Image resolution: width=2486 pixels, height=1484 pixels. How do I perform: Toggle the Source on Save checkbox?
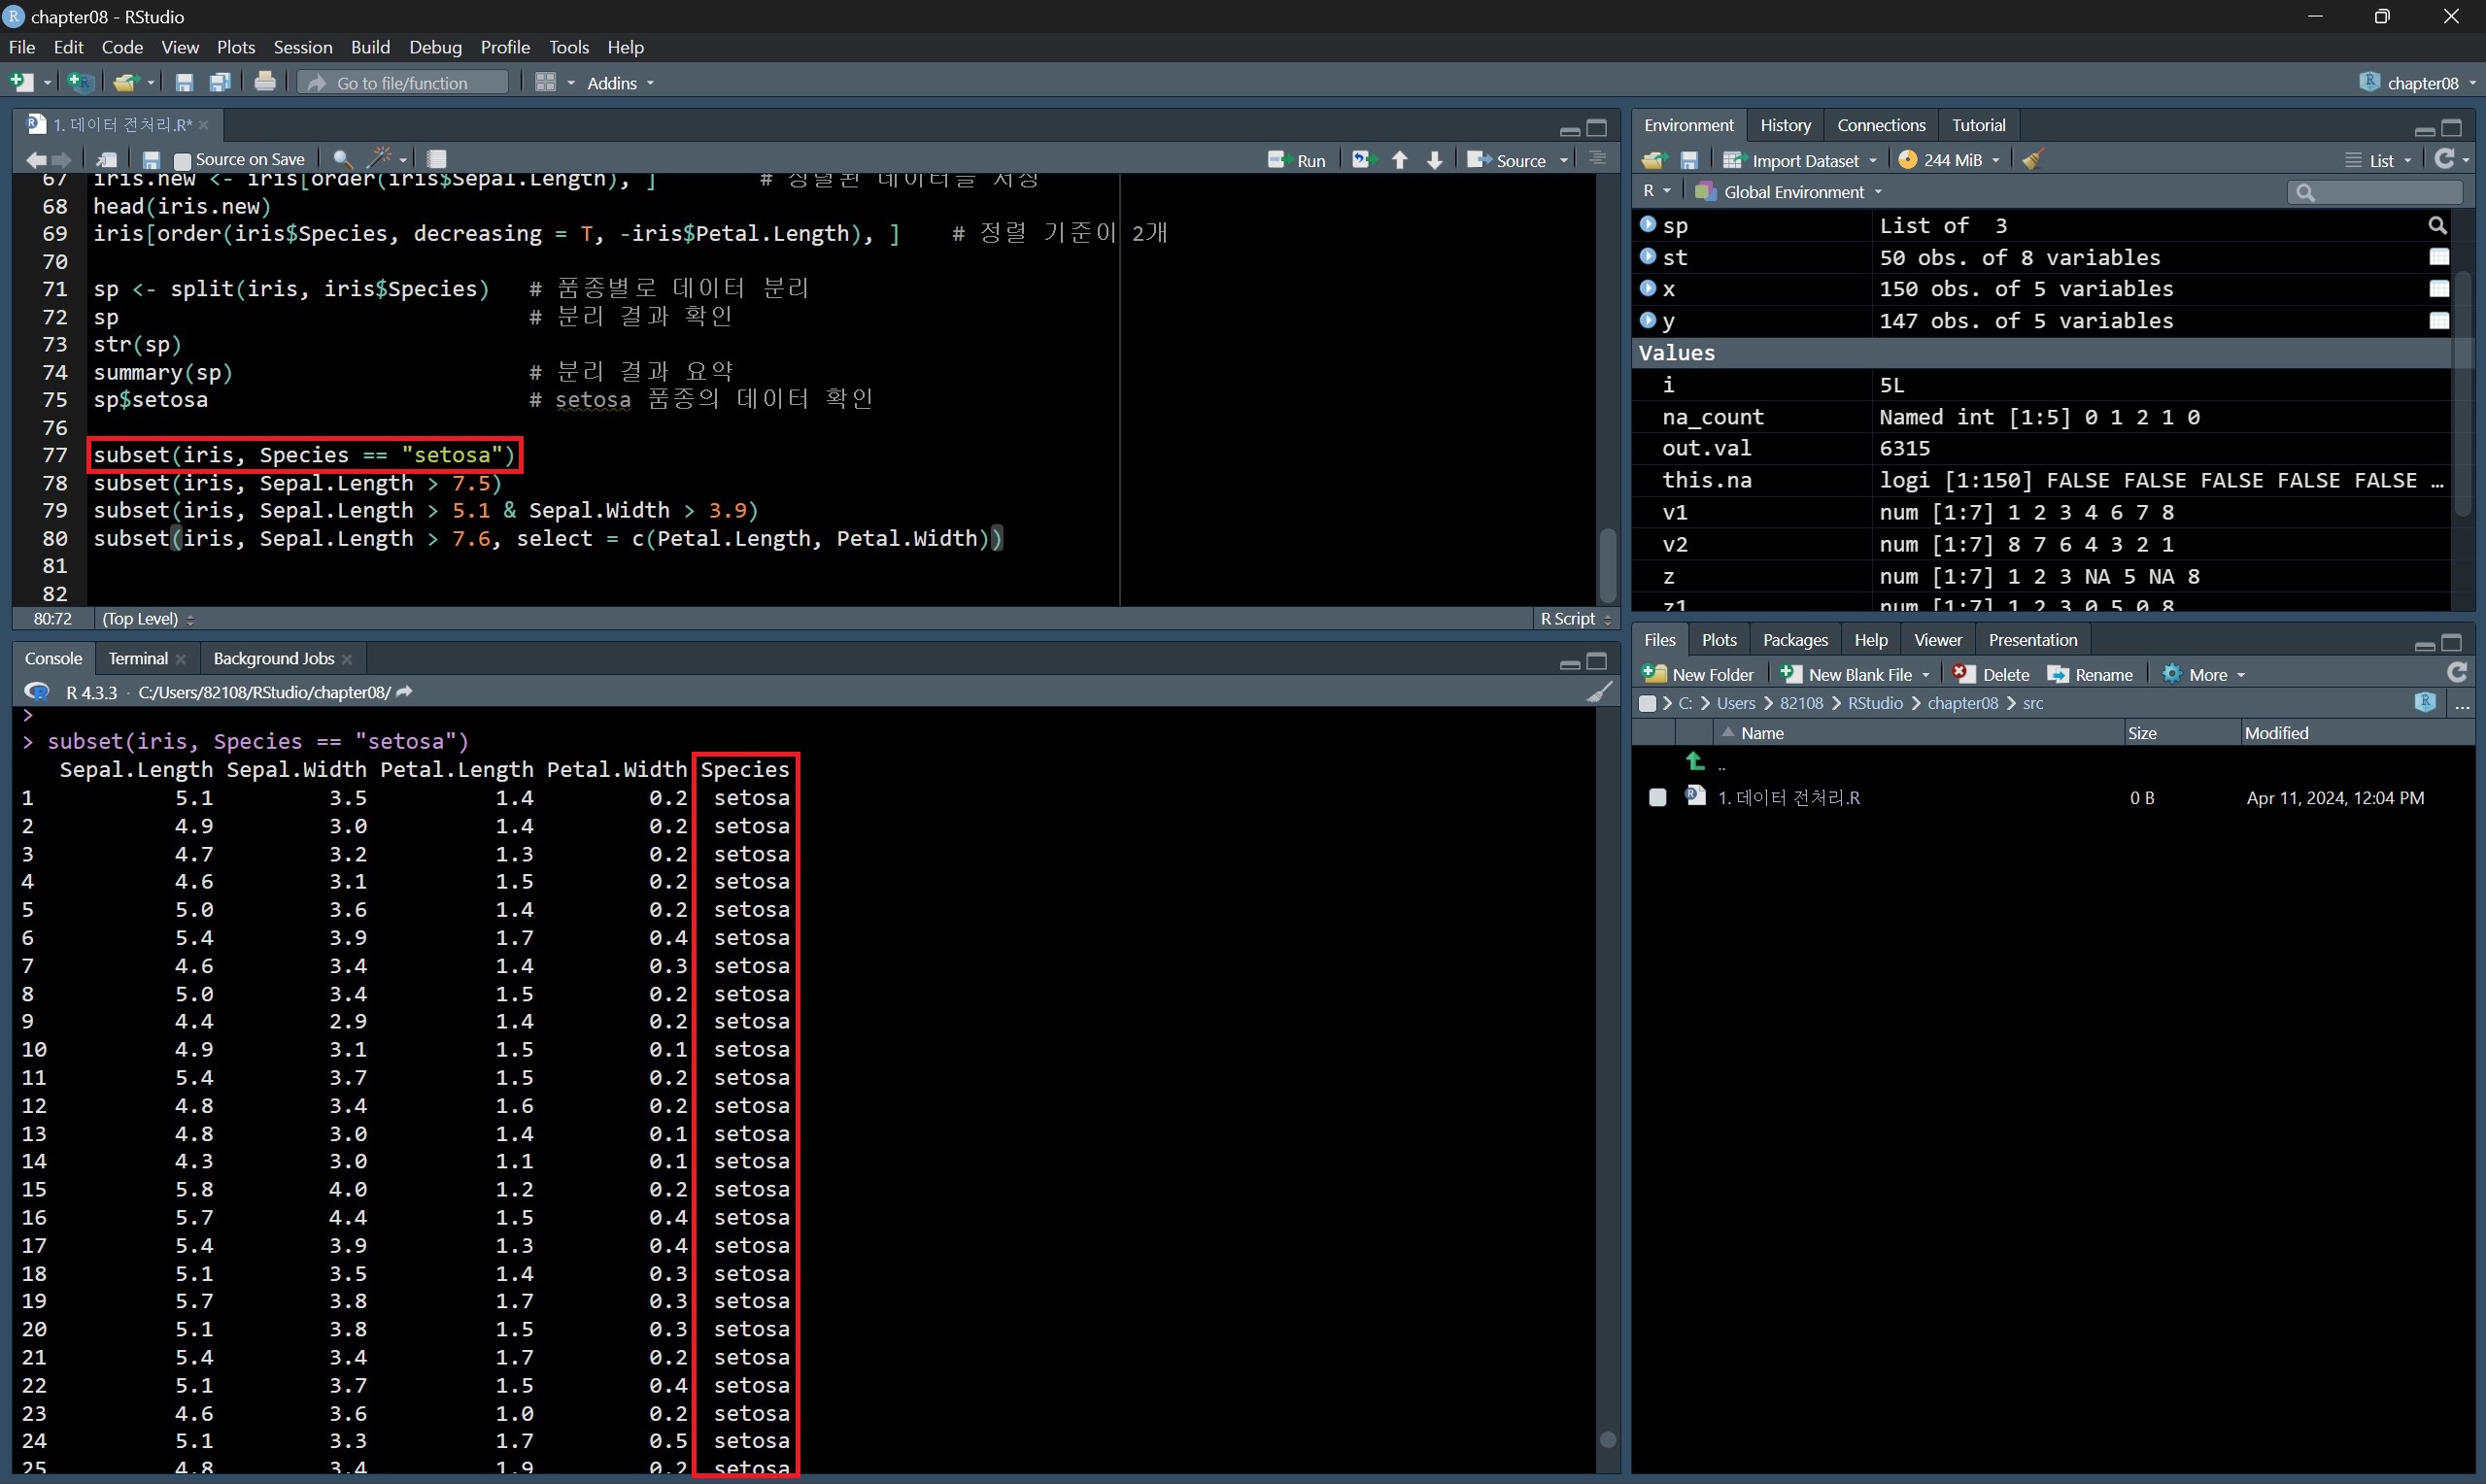pyautogui.click(x=182, y=160)
